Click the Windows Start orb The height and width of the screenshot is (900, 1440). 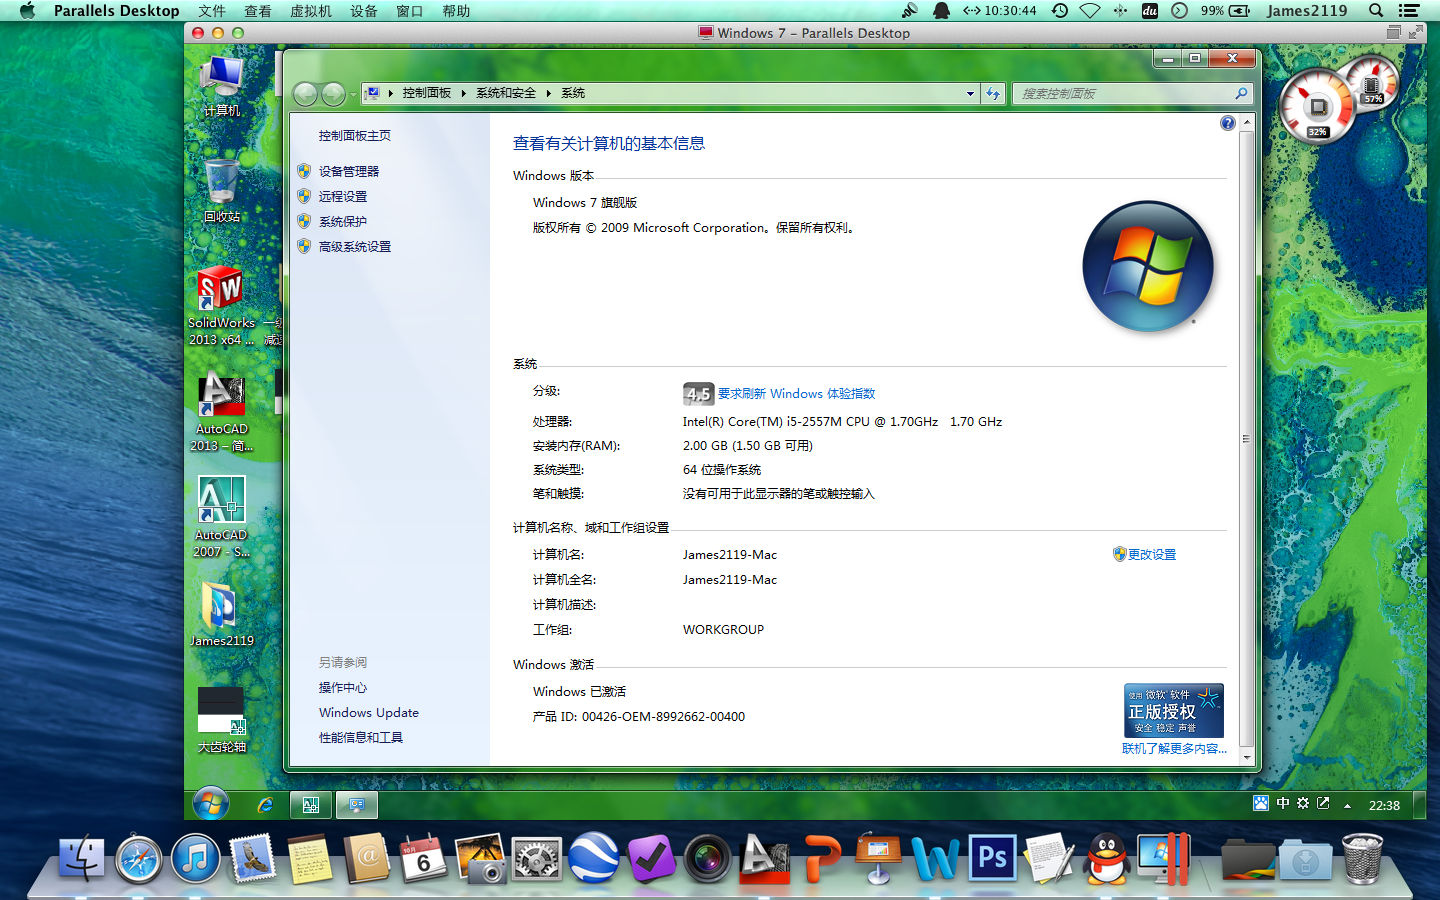coord(210,803)
